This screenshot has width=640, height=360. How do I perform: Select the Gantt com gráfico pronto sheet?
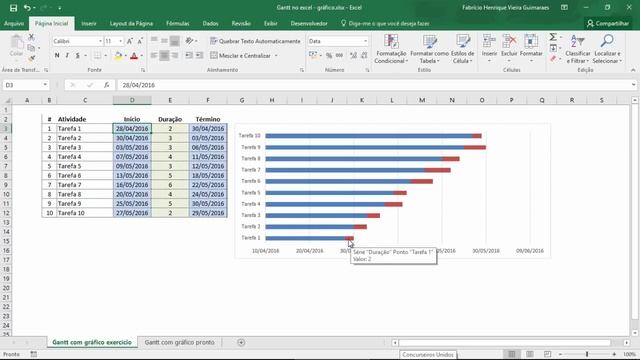(179, 342)
